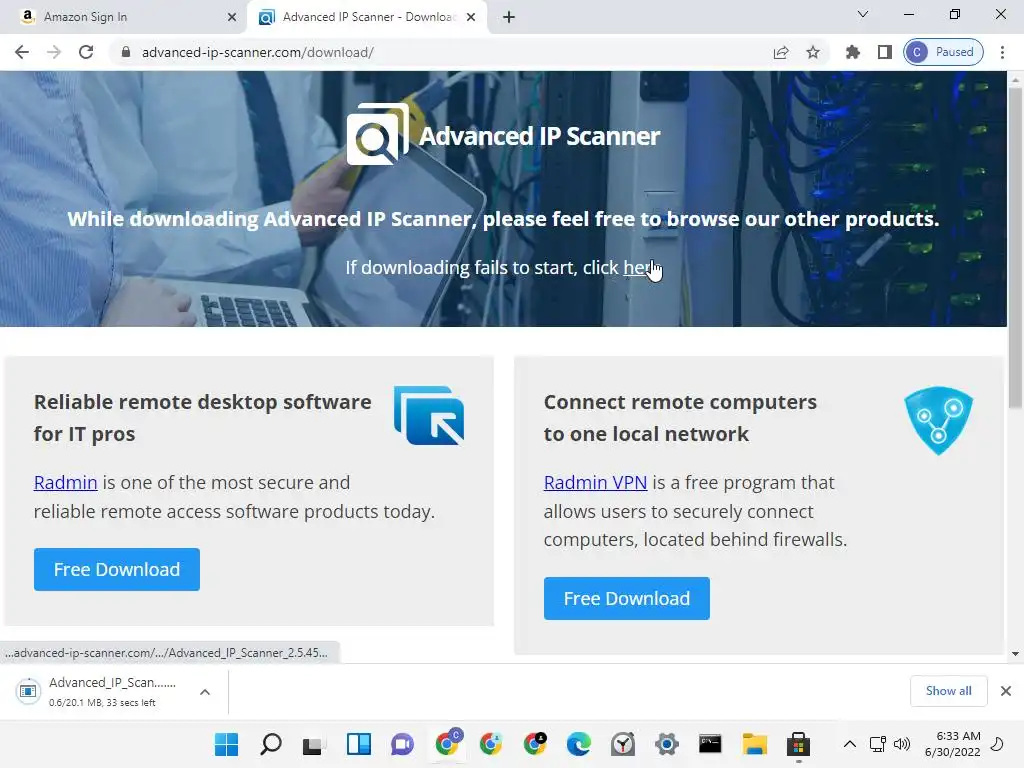The height and width of the screenshot is (768, 1024).
Task: Open the Extensions puzzle icon
Action: [852, 52]
